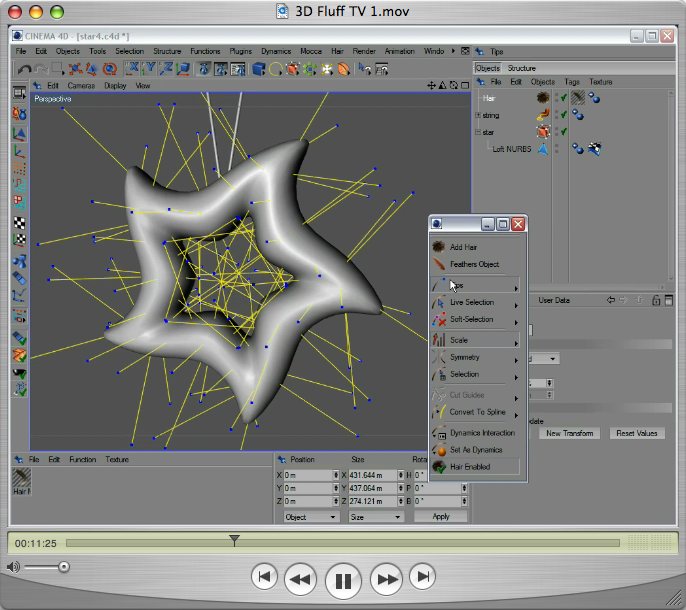Click Set As Dynamics entry
The height and width of the screenshot is (610, 686).
[x=476, y=450]
